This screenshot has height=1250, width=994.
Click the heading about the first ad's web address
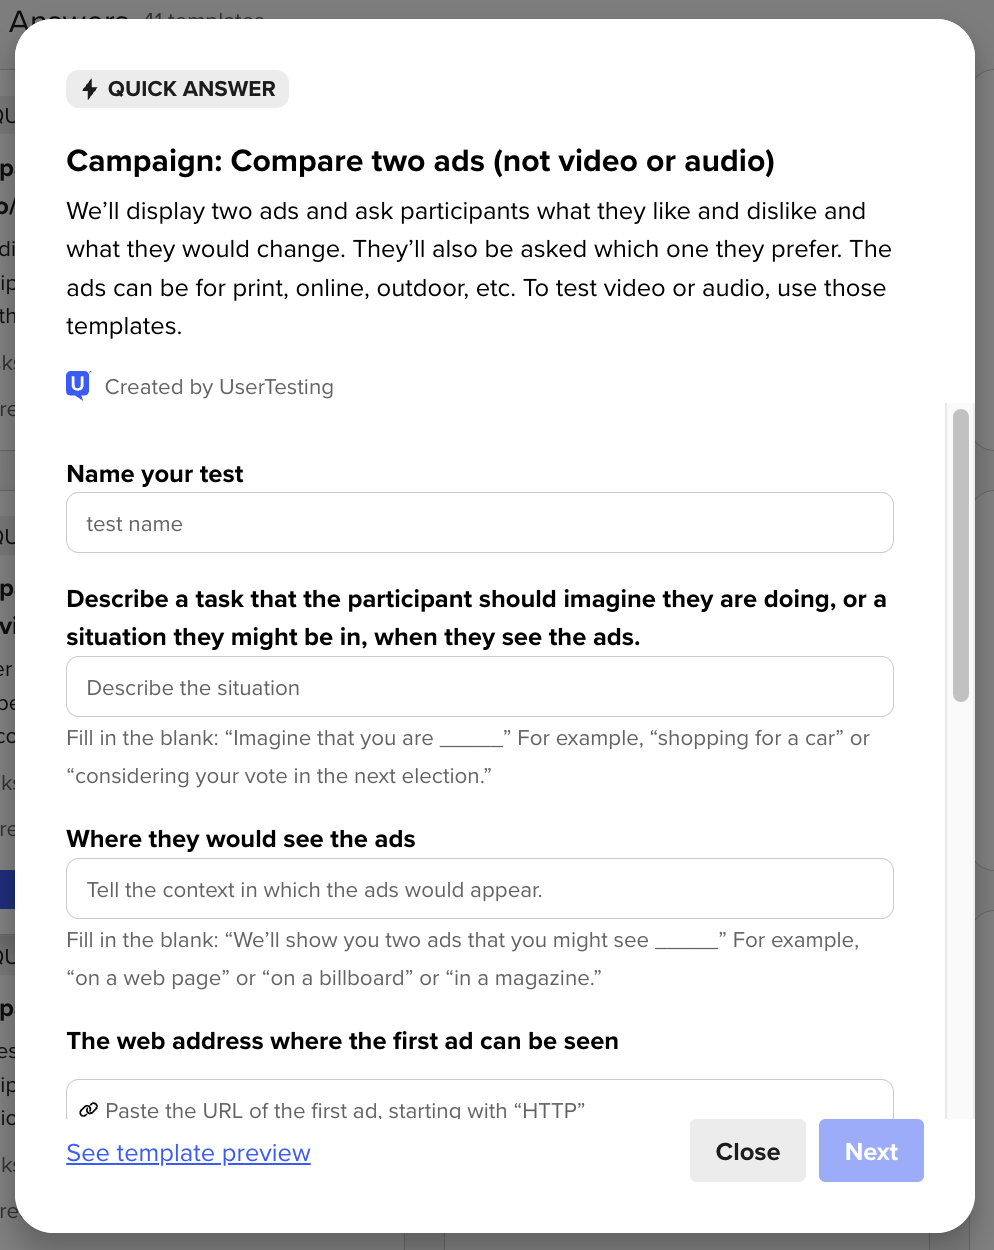tap(342, 1040)
